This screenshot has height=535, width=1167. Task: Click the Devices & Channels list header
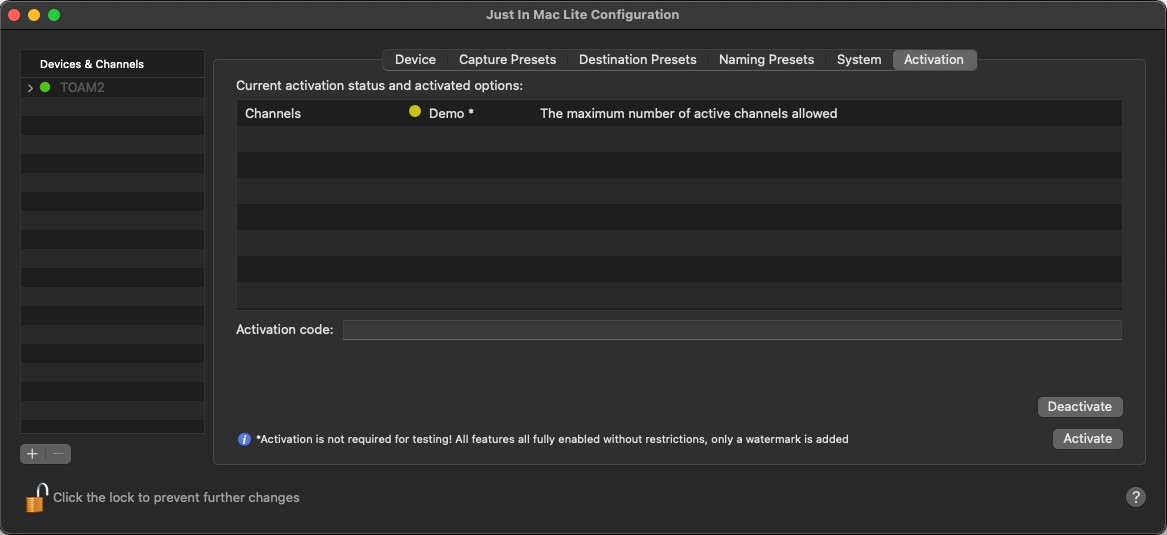pyautogui.click(x=92, y=64)
